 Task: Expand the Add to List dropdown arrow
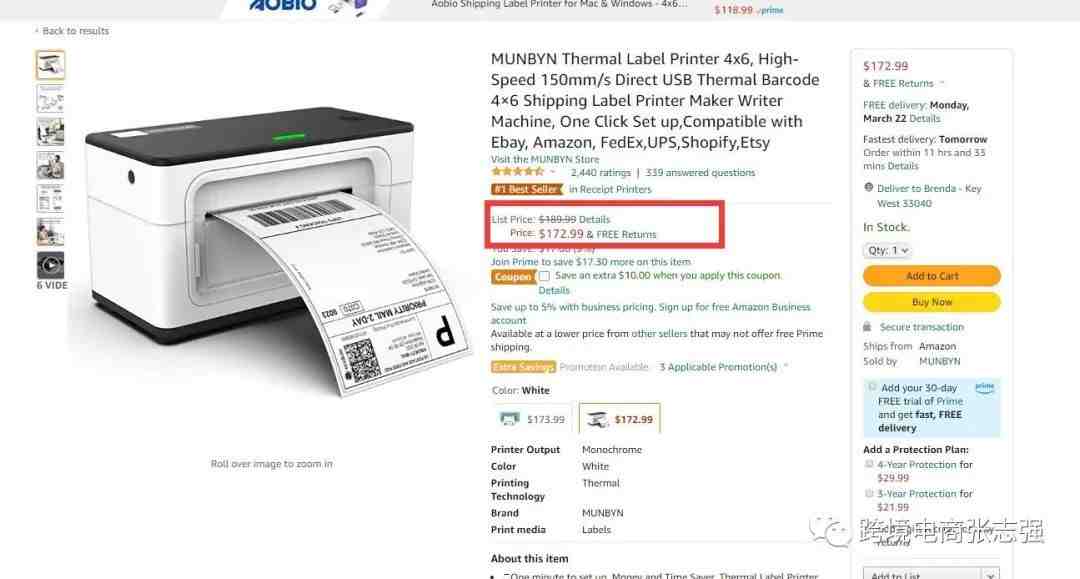click(990, 574)
